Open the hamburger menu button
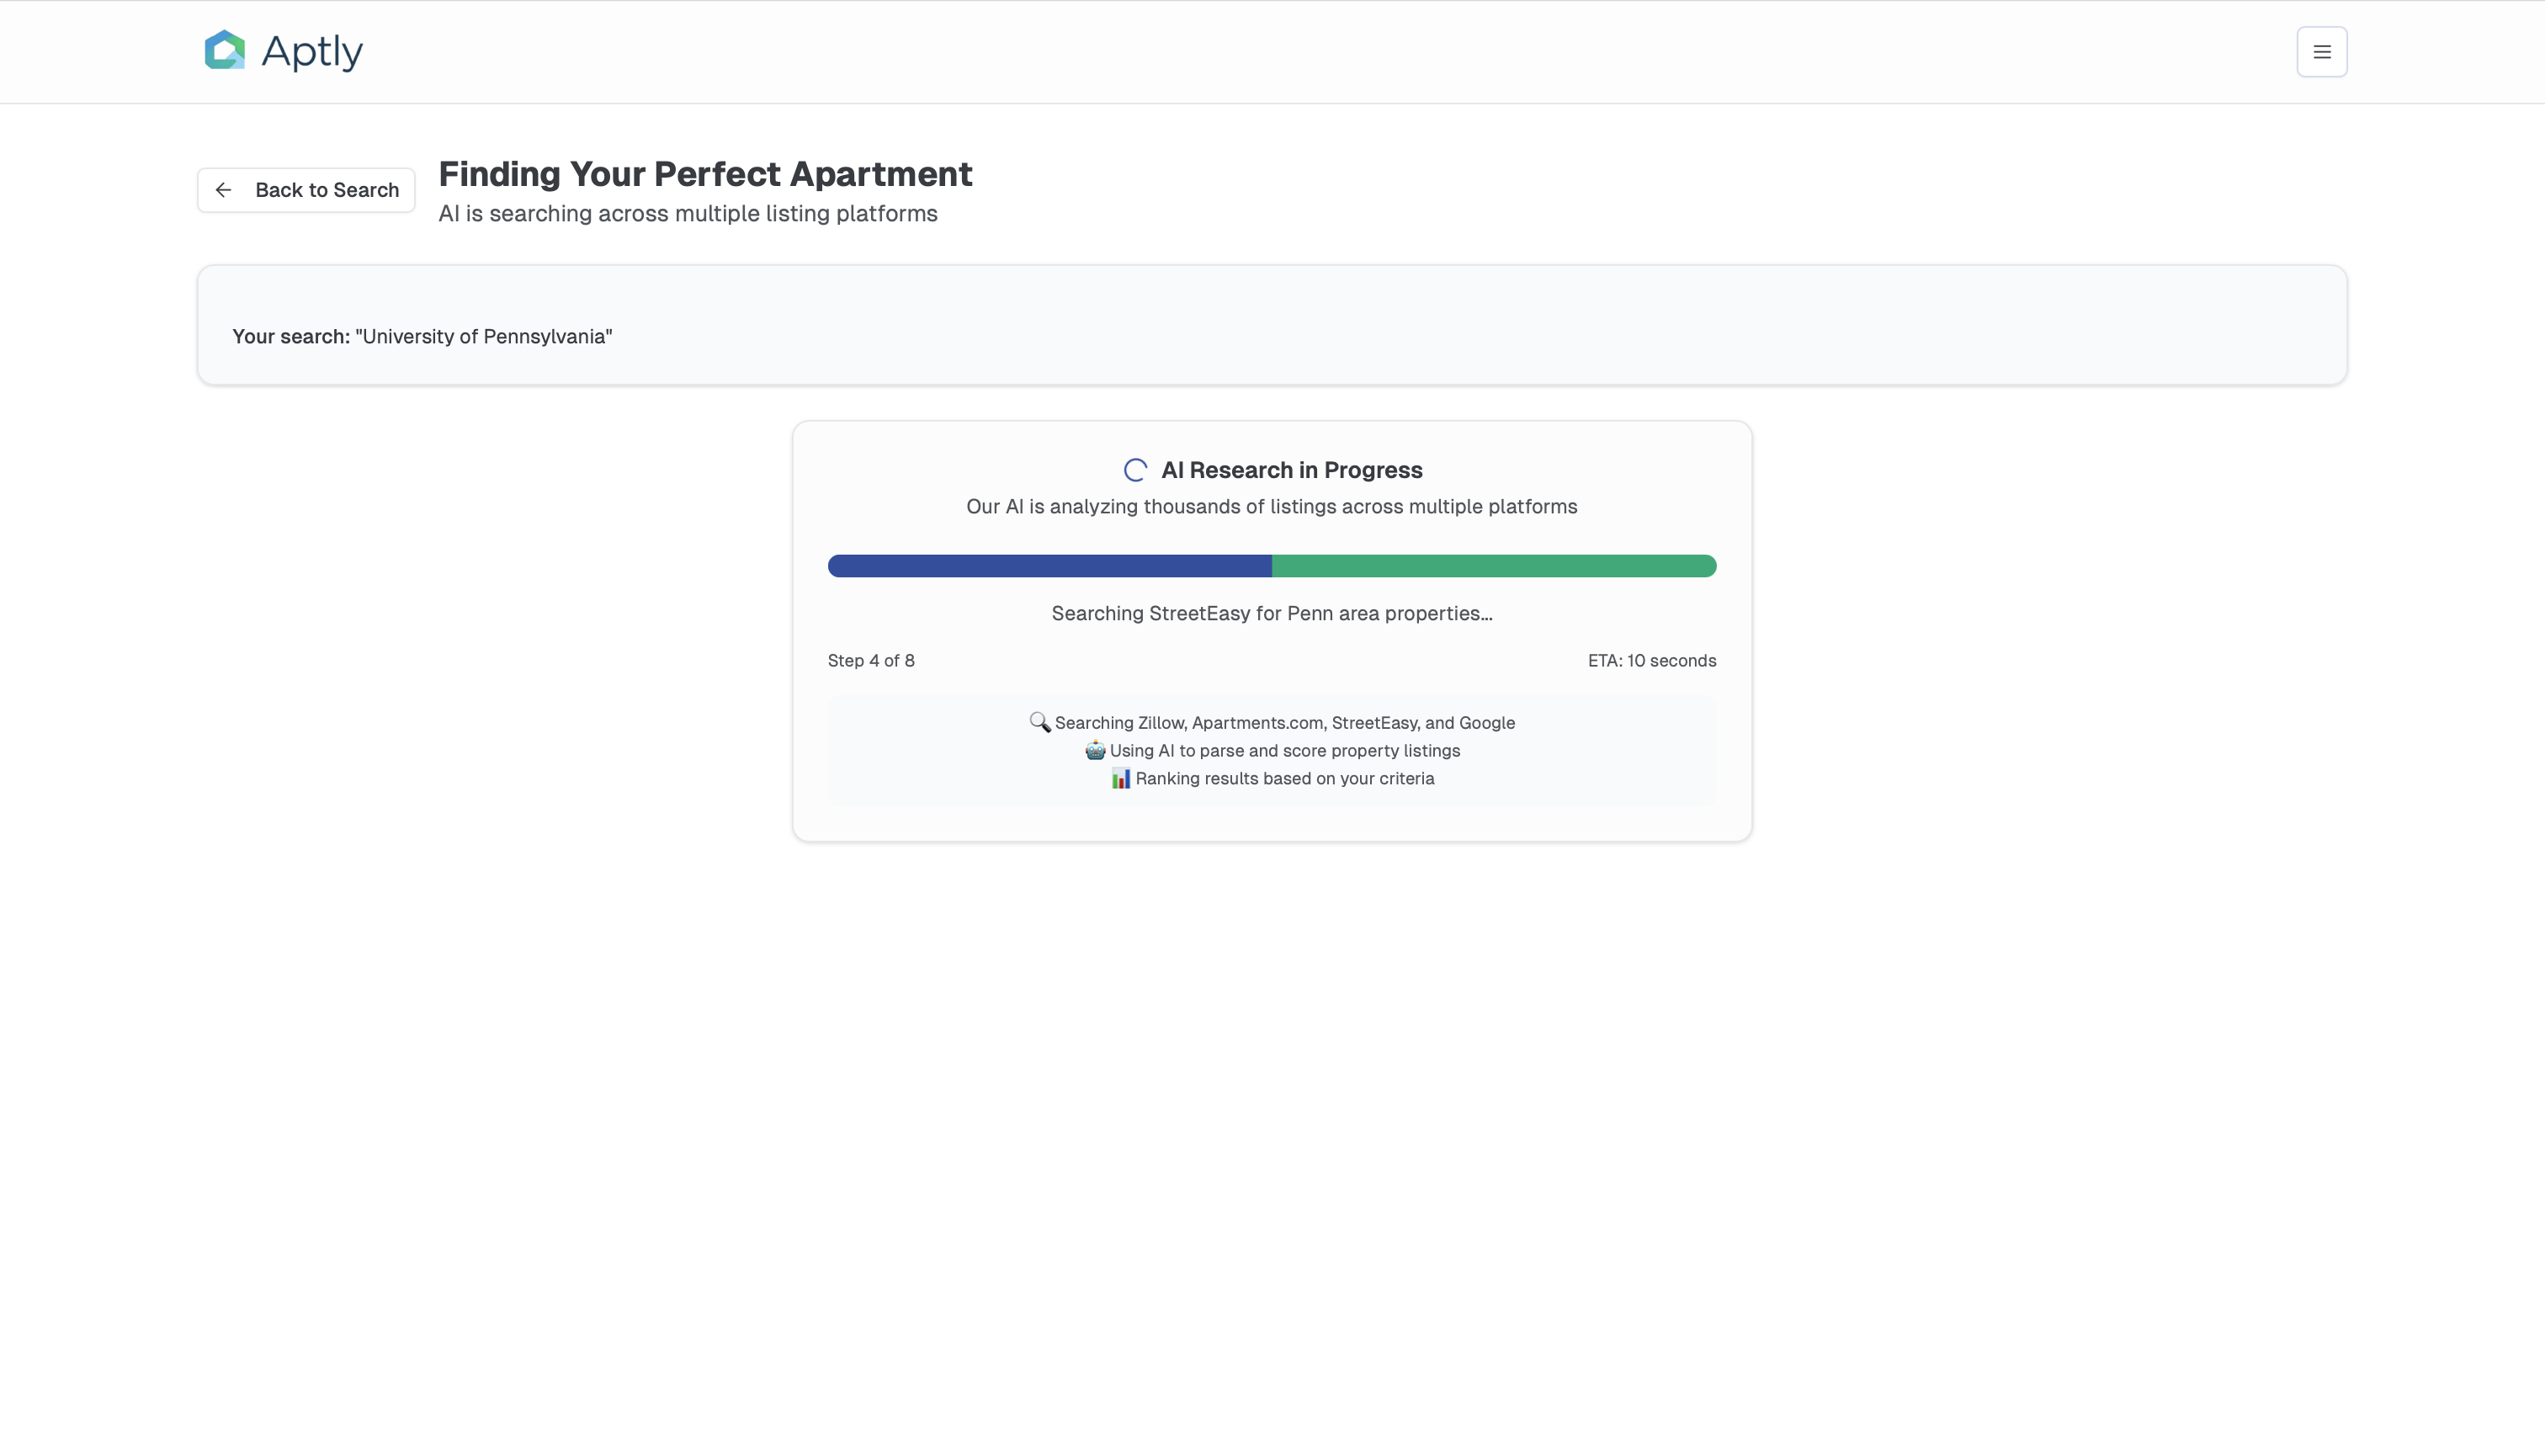 2321,52
